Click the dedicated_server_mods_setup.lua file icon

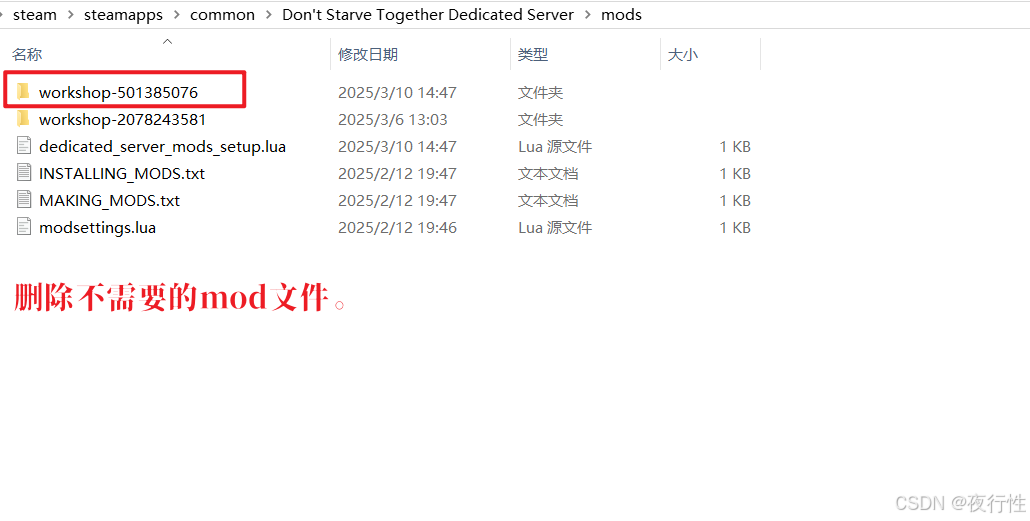(x=24, y=146)
